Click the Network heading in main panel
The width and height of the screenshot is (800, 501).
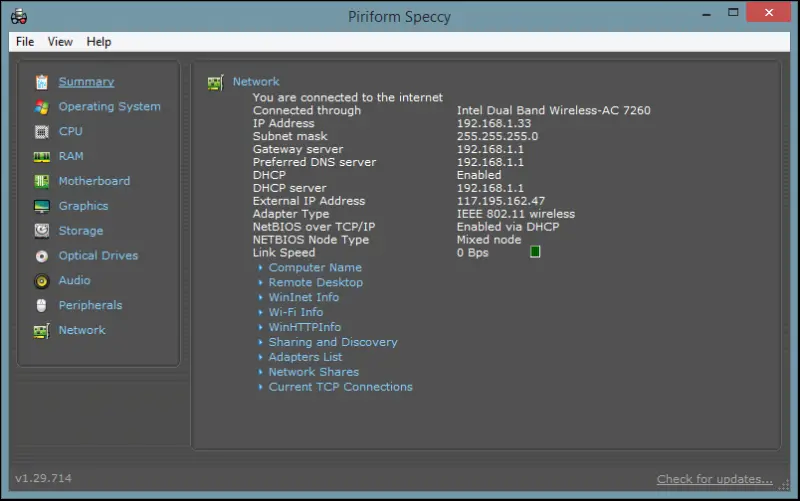256,82
